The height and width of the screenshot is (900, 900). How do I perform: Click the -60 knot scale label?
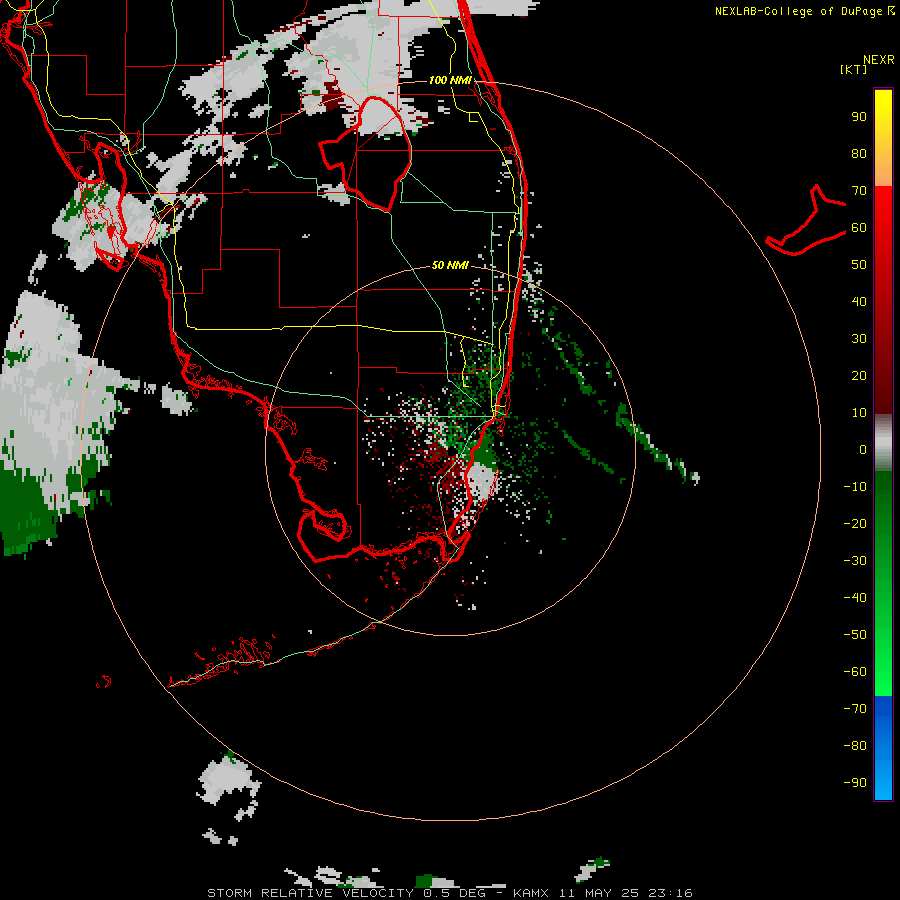pyautogui.click(x=855, y=672)
